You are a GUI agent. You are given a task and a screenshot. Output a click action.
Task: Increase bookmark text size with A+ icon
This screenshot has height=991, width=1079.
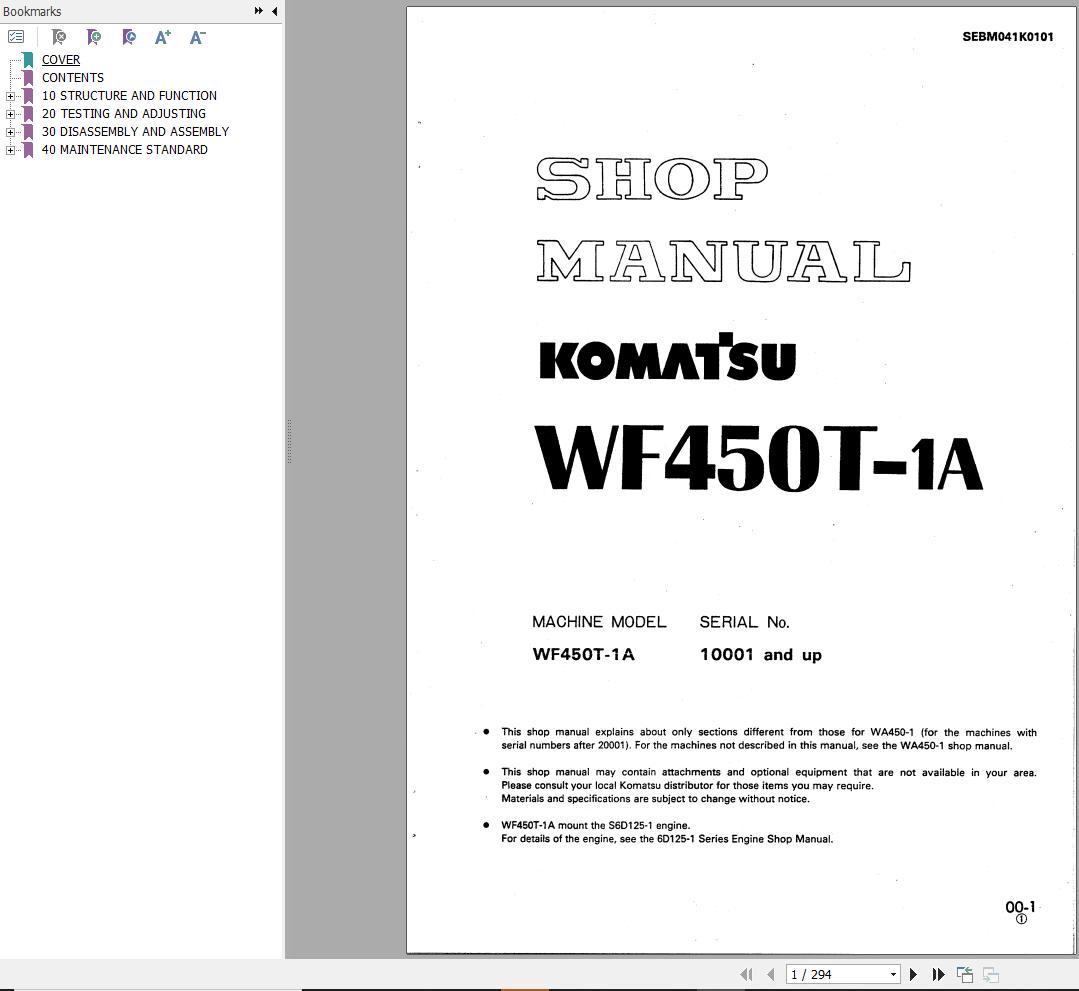[161, 36]
